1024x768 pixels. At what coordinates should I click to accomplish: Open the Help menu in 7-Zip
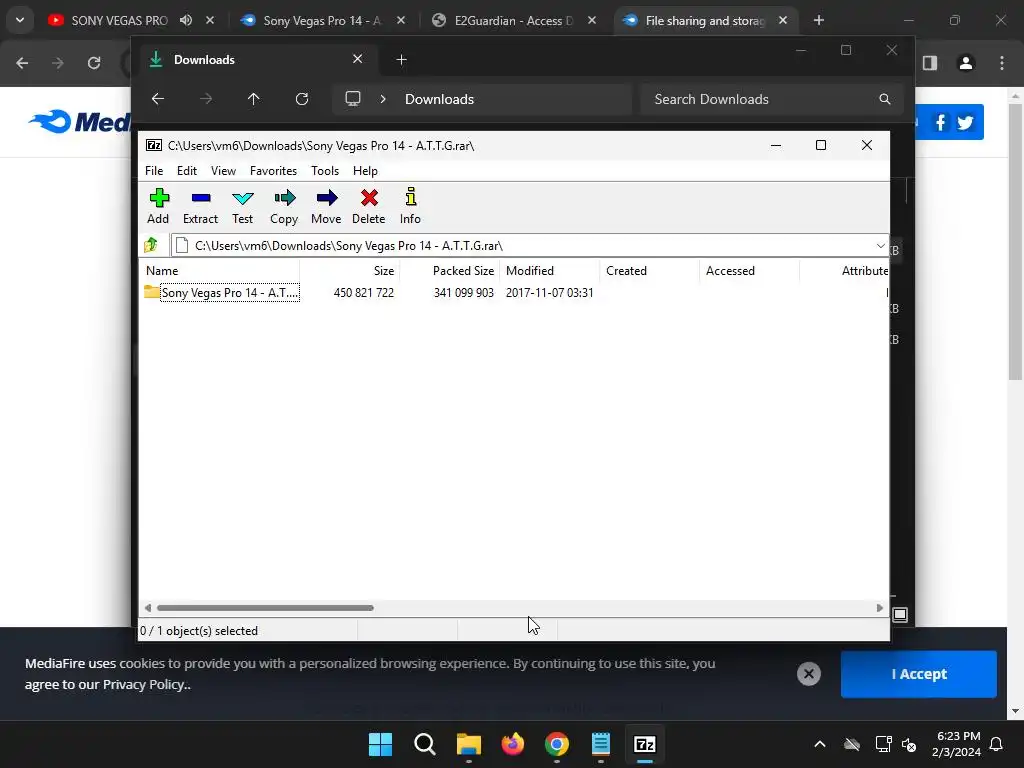366,170
